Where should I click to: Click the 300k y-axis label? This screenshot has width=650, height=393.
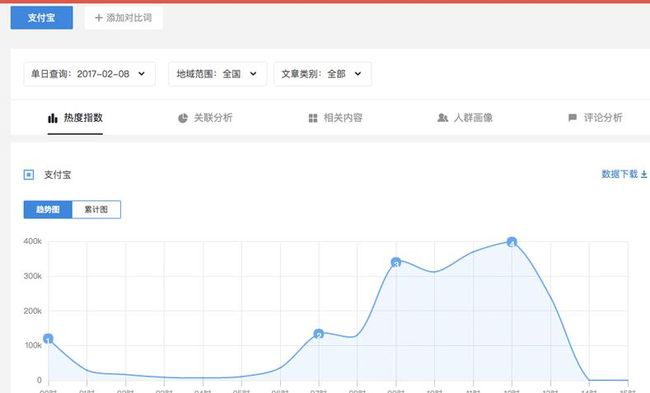coord(32,276)
